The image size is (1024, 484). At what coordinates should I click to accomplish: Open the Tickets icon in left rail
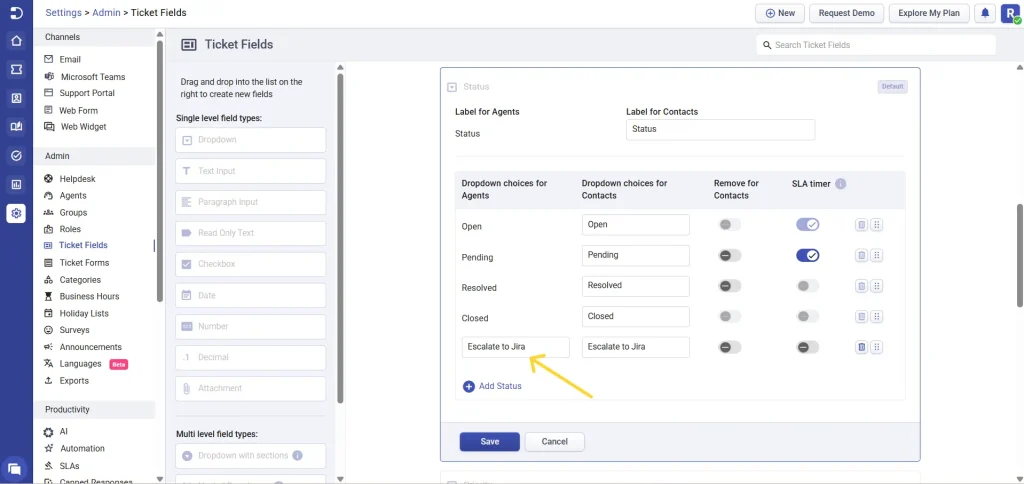click(16, 69)
